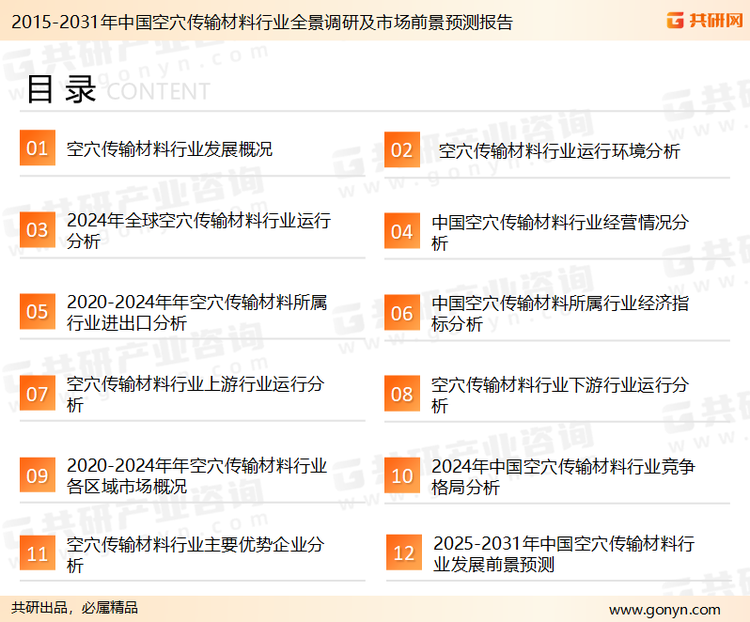This screenshot has height=622, width=750.
Task: Open chapter 2025-2031年发展前景预测
Action: click(x=564, y=554)
